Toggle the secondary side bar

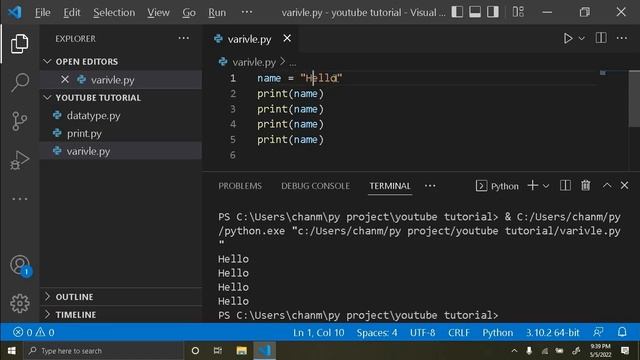point(493,12)
